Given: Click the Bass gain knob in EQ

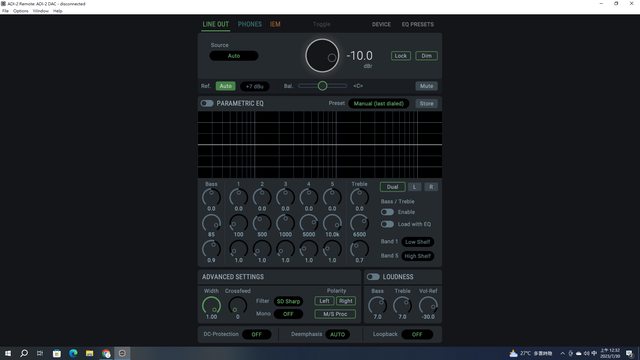Looking at the screenshot, I should (211, 197).
